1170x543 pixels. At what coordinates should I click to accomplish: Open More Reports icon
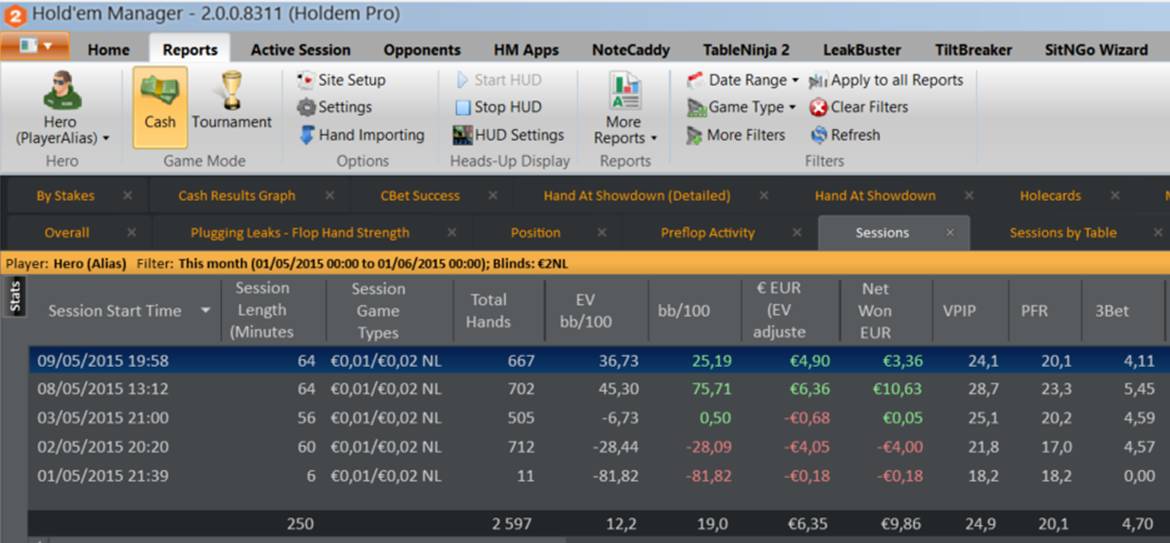[625, 91]
